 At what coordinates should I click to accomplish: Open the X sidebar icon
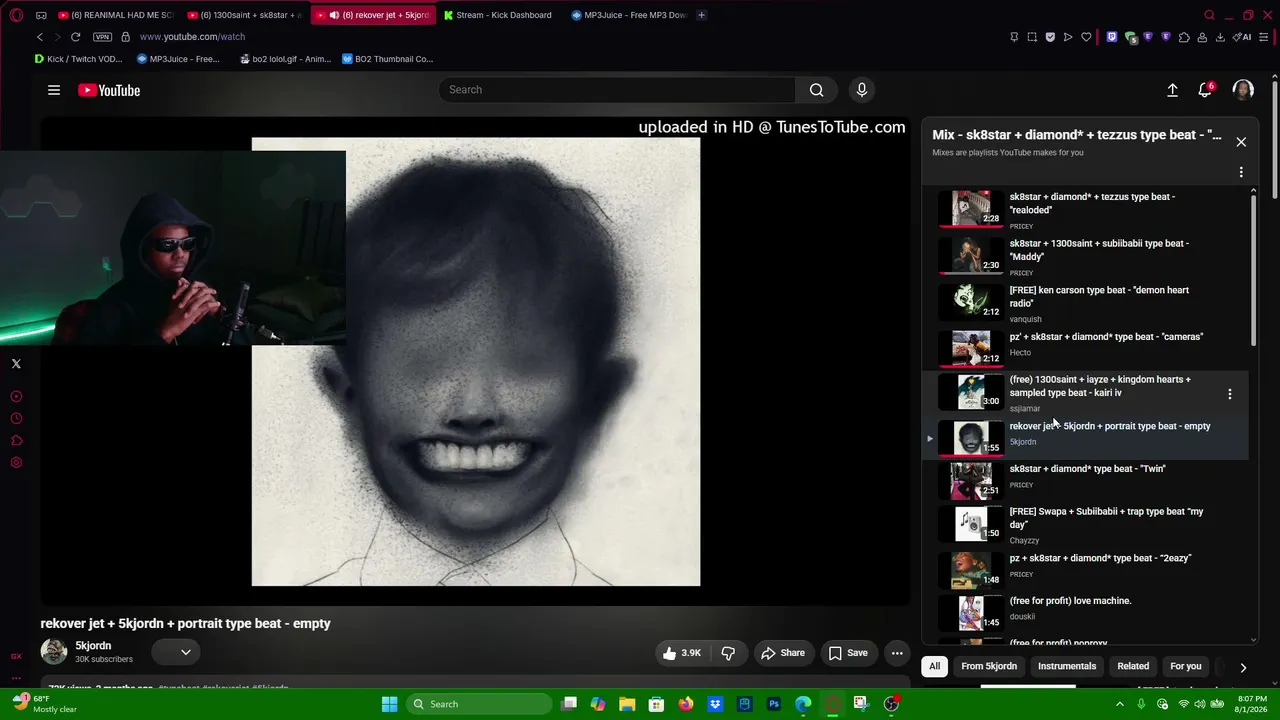point(16,364)
